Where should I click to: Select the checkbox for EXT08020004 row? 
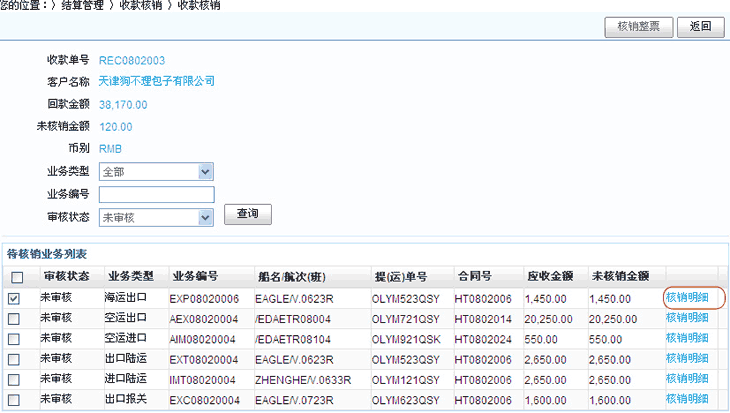(x=15, y=358)
